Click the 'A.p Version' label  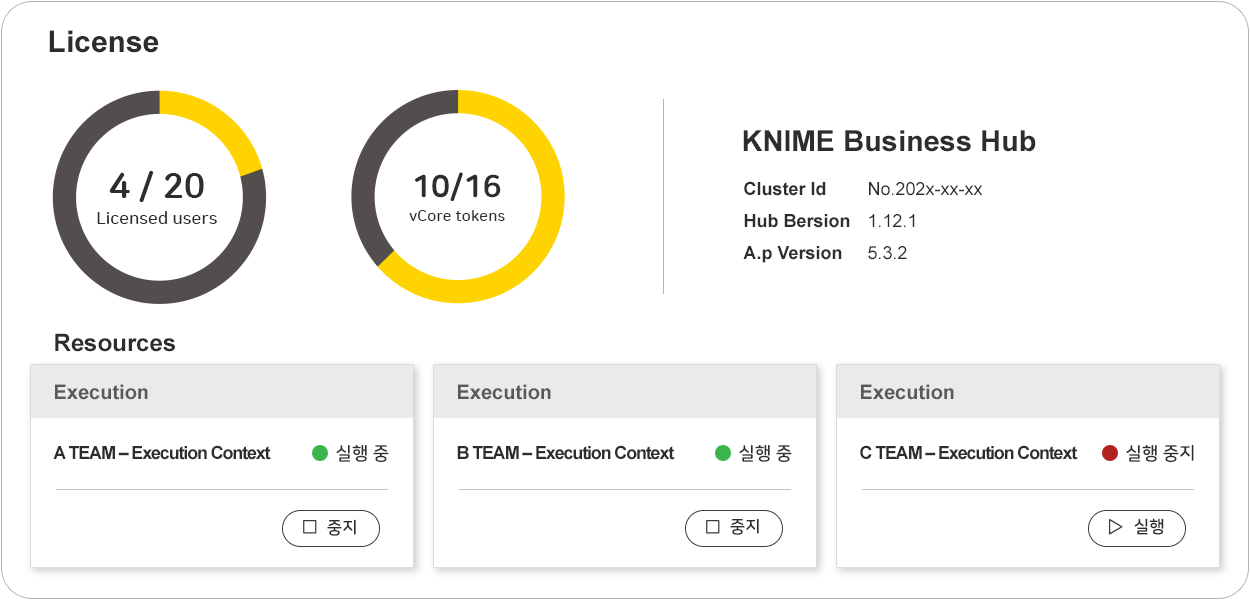793,253
